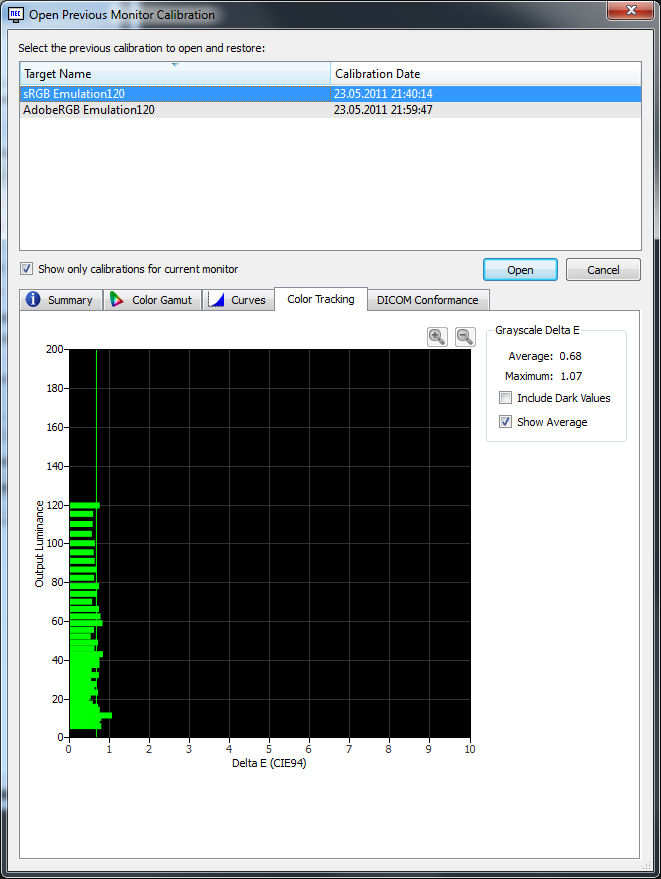
Task: Uncheck the Show Average checkbox
Action: click(506, 422)
